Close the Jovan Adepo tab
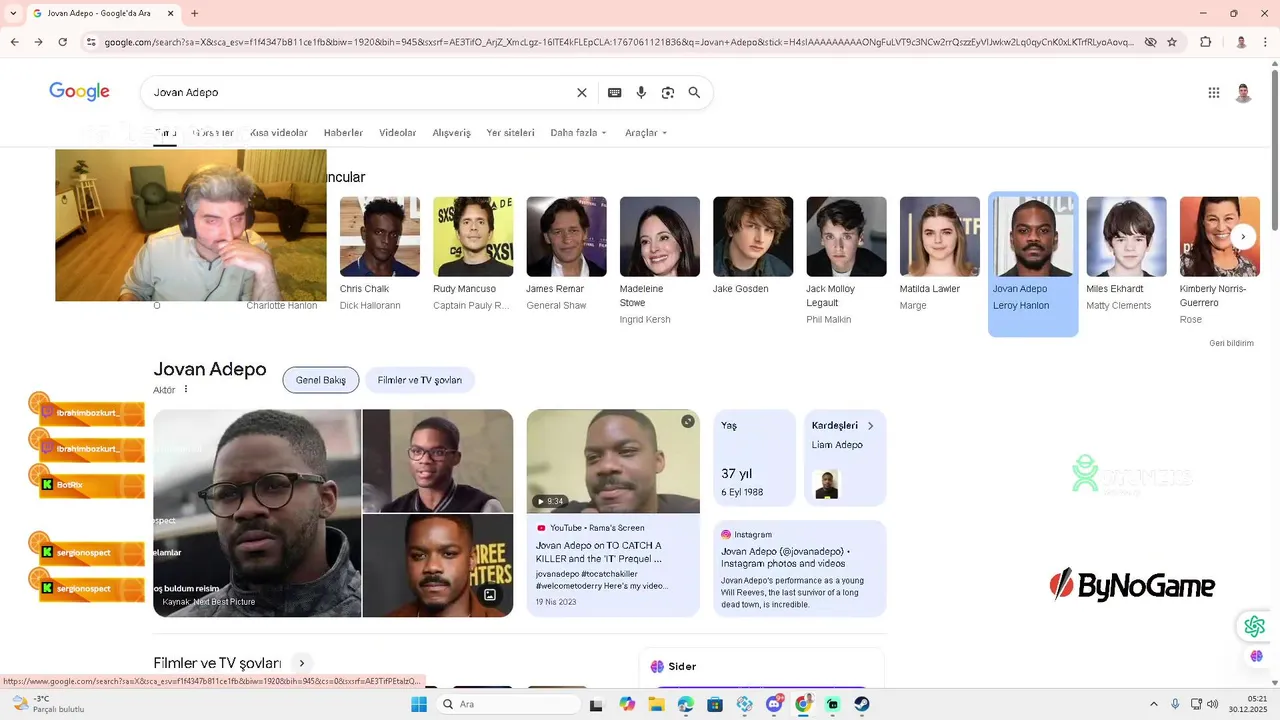This screenshot has width=1280, height=720. [170, 13]
